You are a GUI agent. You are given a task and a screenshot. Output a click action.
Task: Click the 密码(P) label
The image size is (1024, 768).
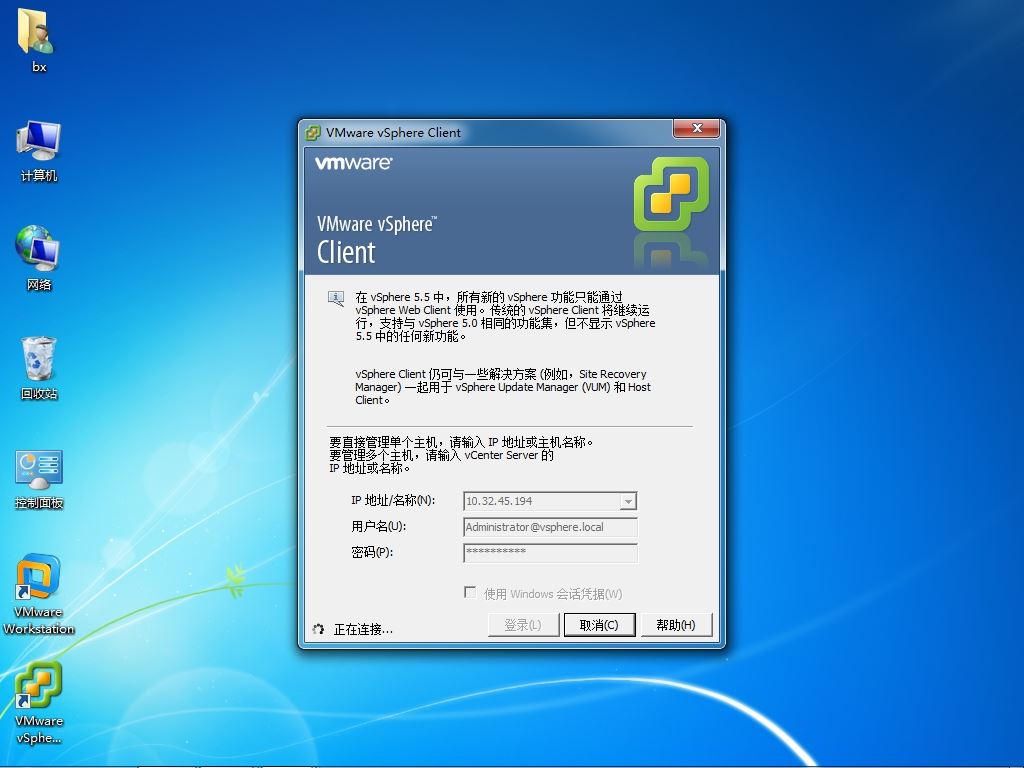coord(372,552)
